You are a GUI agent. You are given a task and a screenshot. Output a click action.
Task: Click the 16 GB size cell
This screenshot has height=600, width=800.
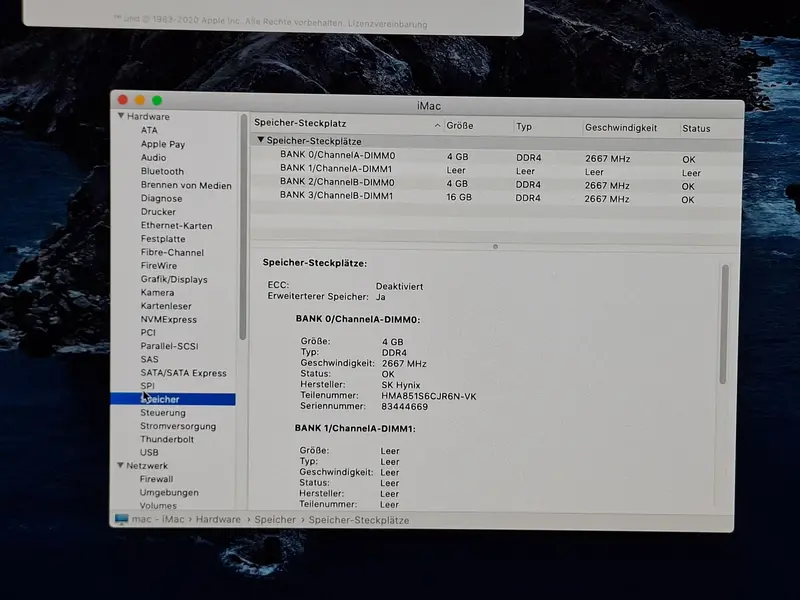point(459,197)
